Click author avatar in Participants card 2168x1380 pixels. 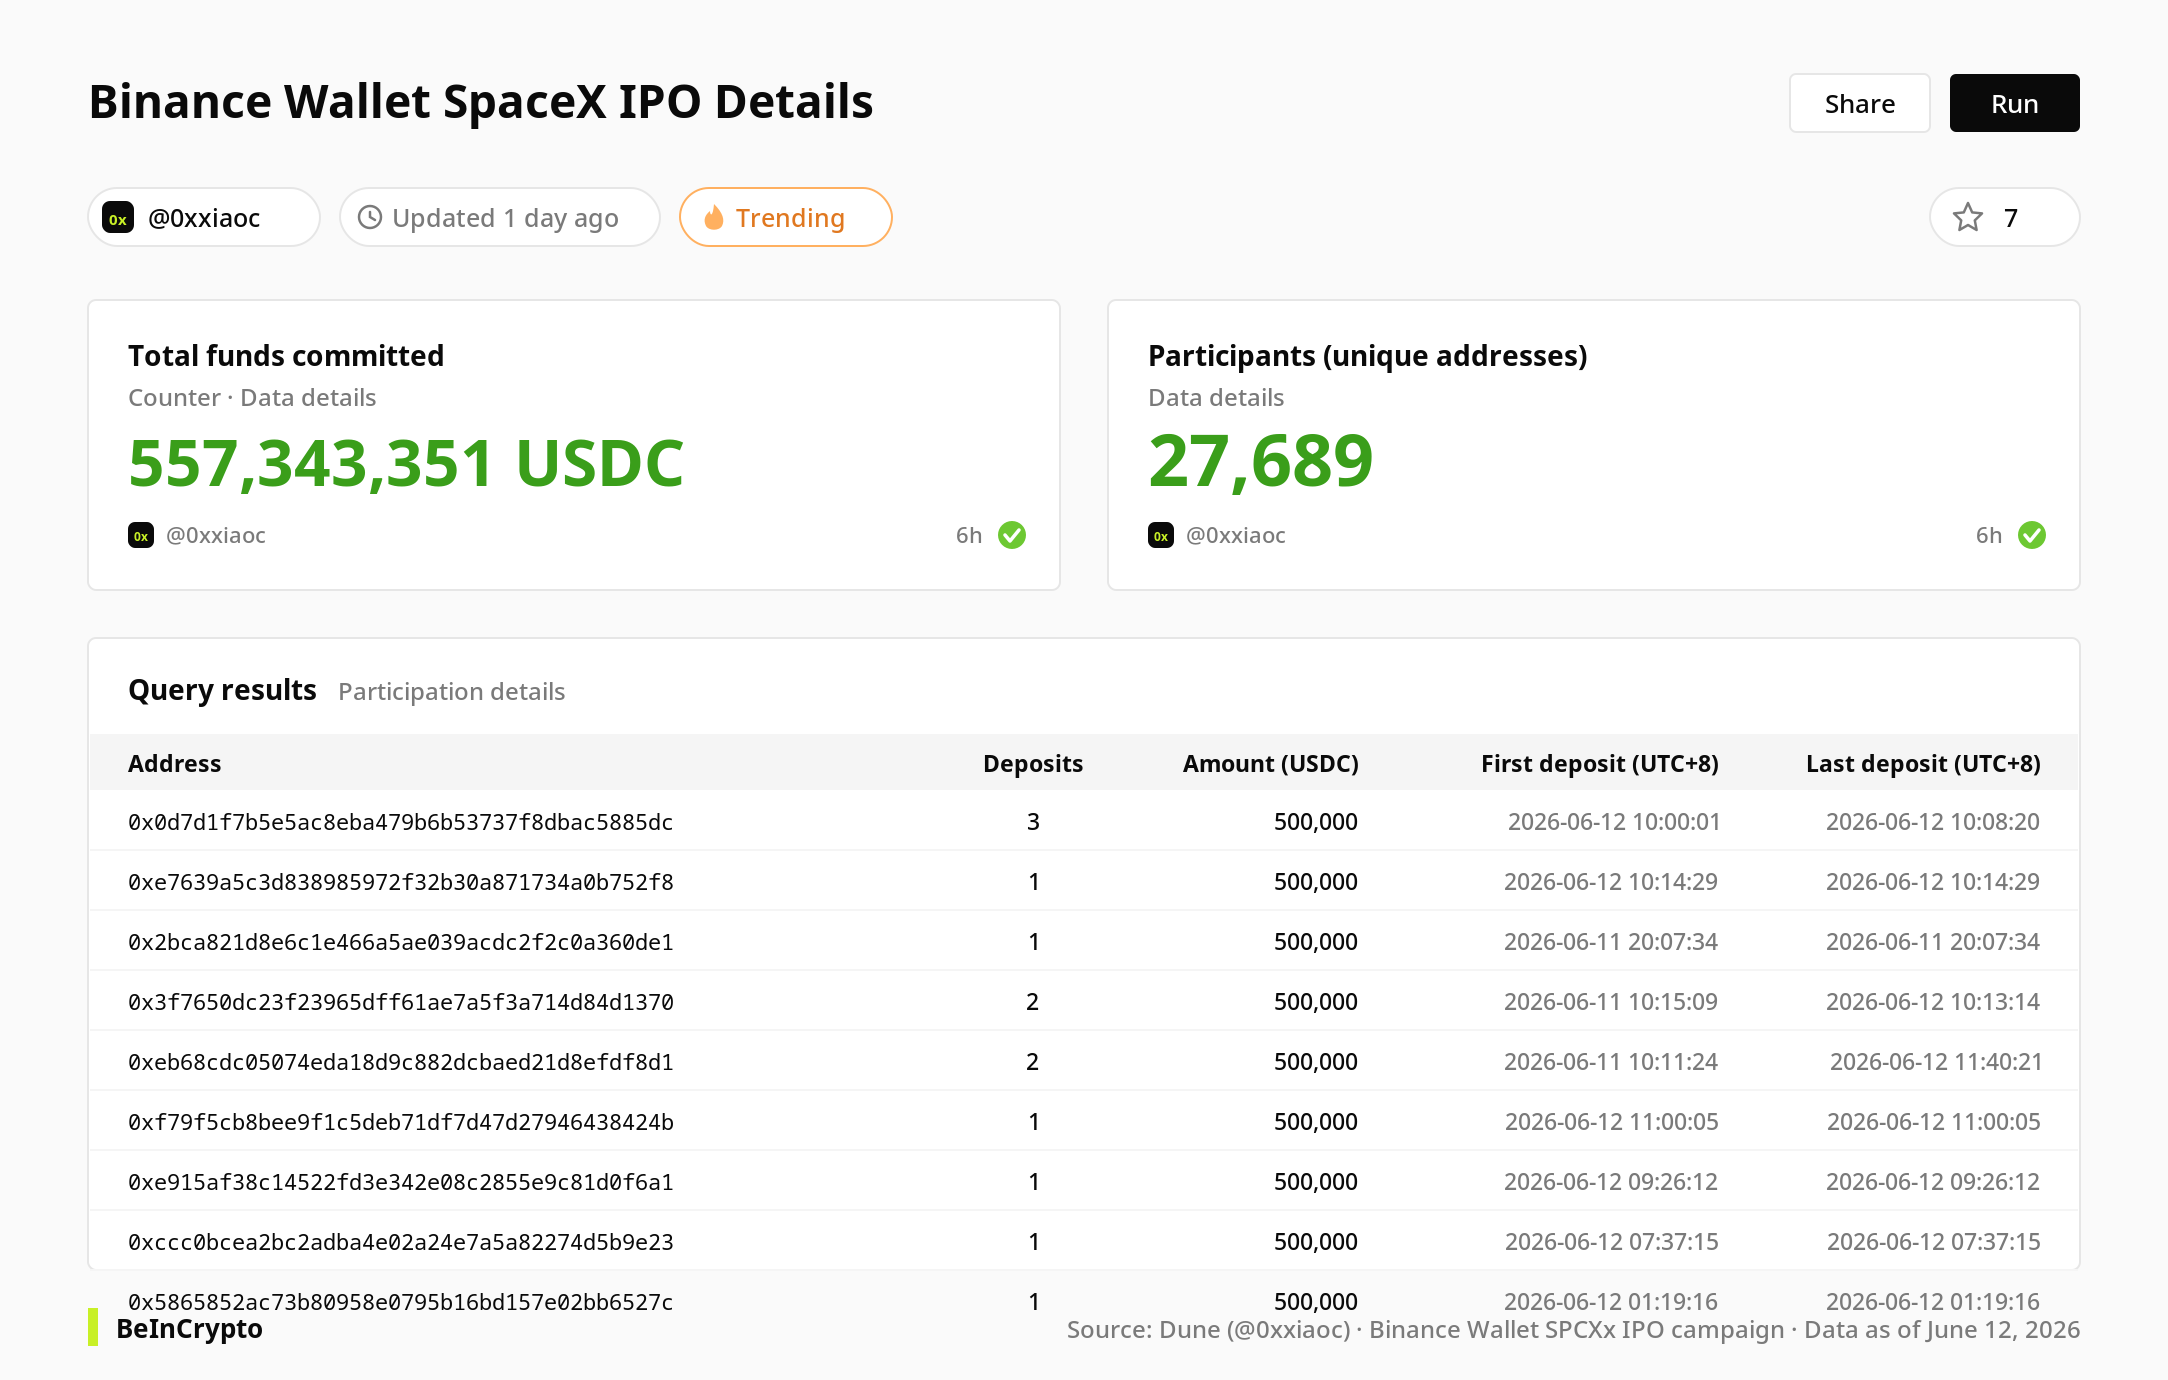pyautogui.click(x=1161, y=535)
